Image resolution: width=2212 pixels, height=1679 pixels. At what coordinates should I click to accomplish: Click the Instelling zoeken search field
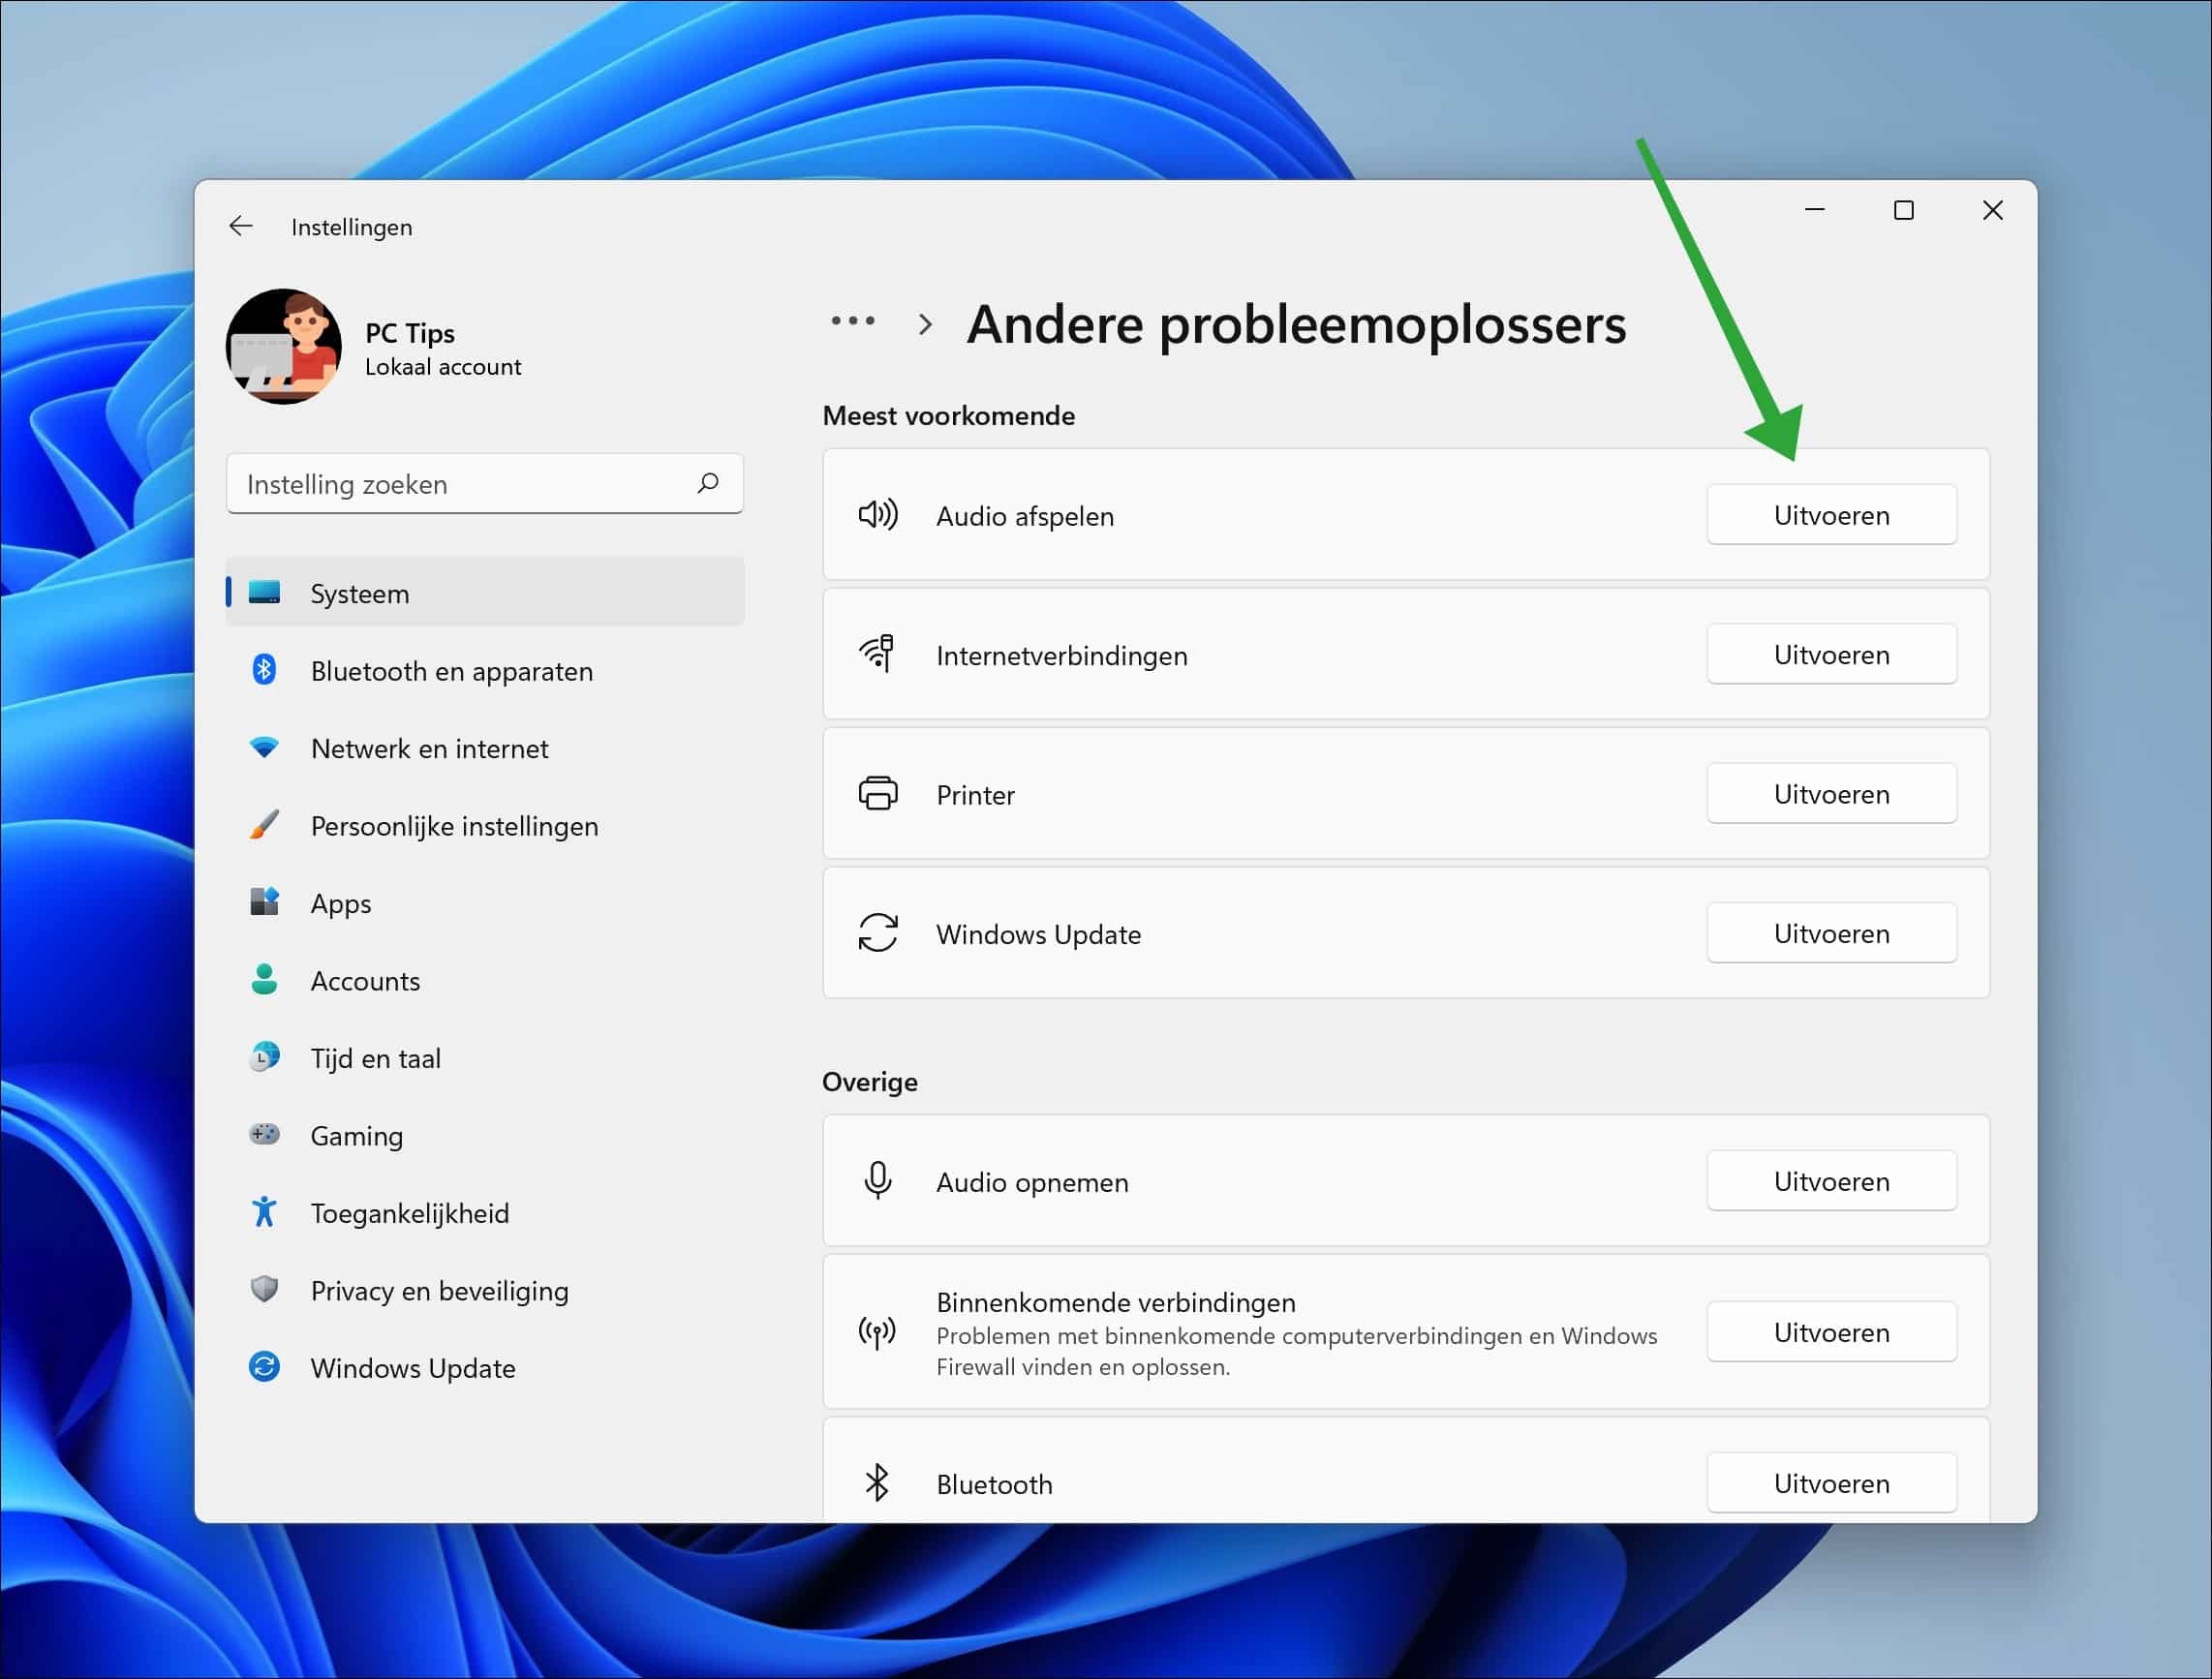pyautogui.click(x=485, y=484)
